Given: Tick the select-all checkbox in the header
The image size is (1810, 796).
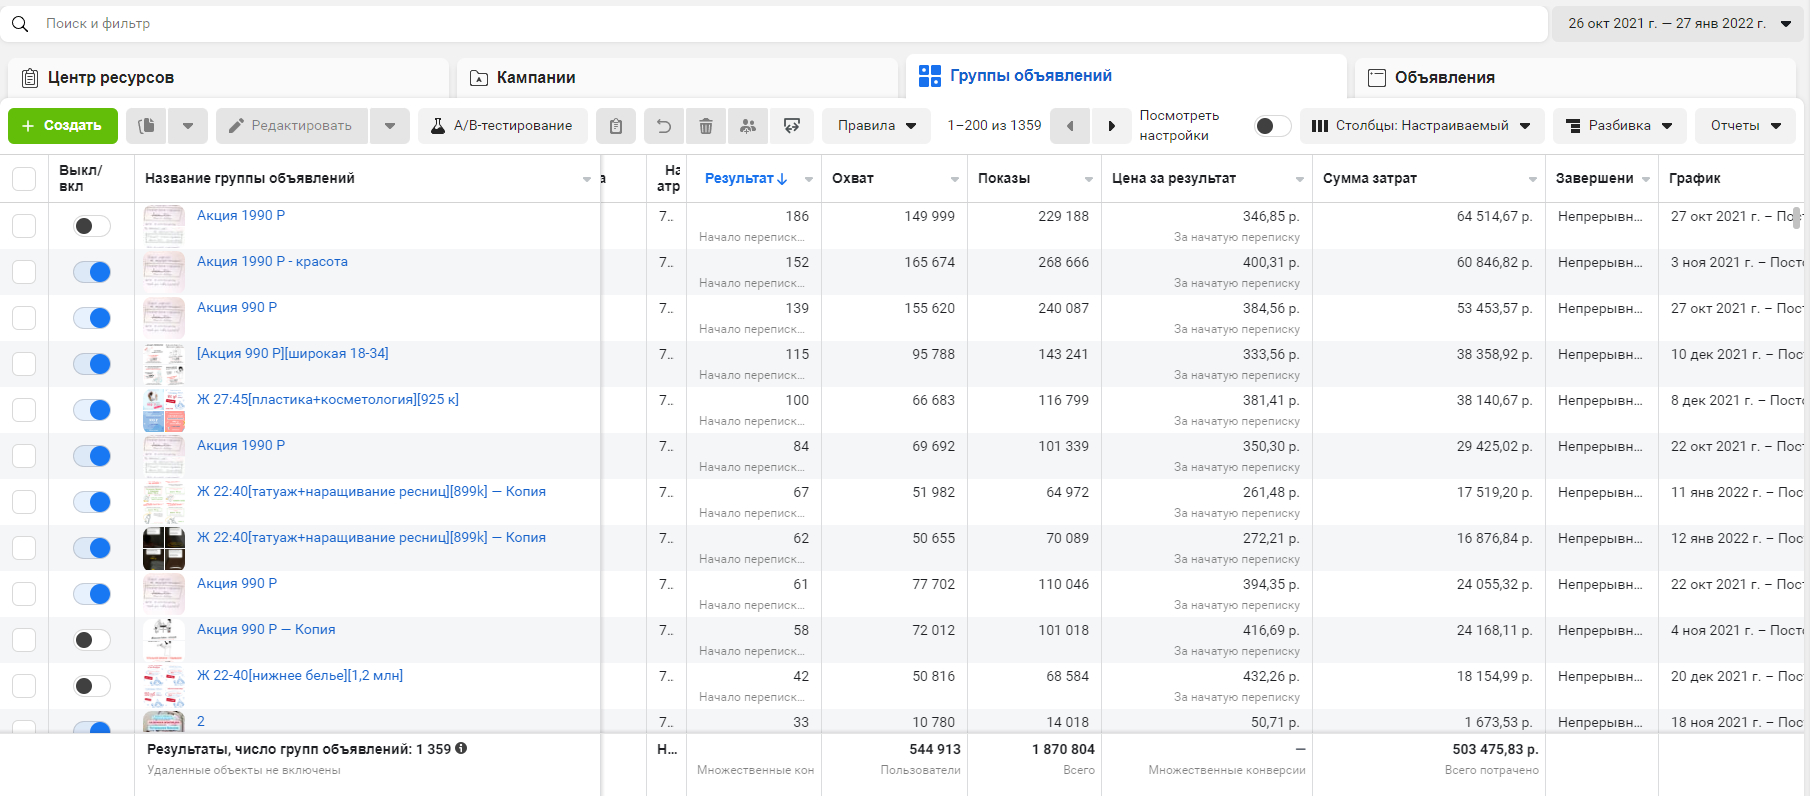Looking at the screenshot, I should coord(24,179).
